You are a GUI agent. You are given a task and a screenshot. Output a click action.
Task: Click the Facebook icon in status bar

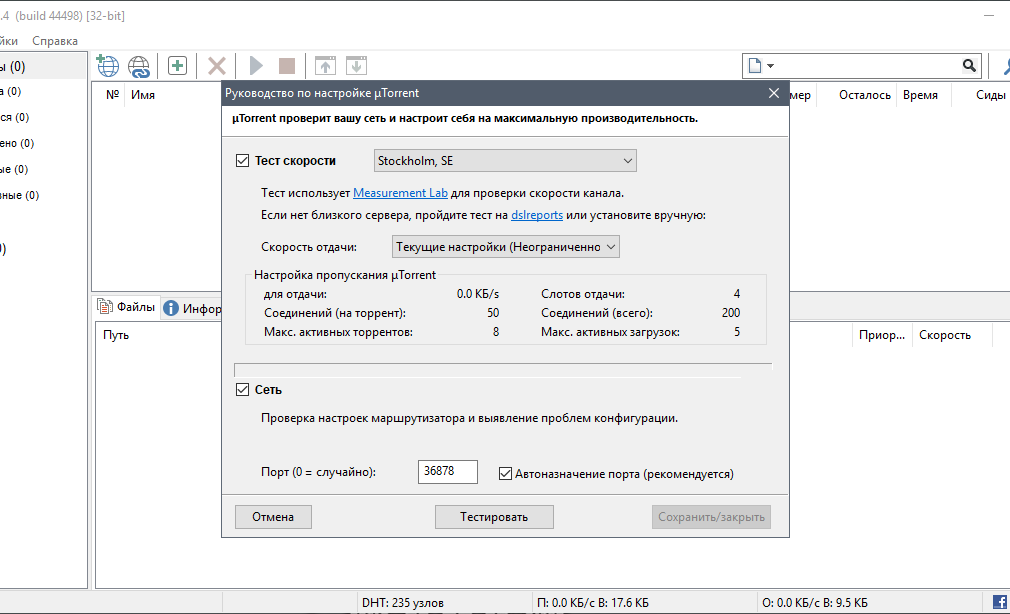1000,602
